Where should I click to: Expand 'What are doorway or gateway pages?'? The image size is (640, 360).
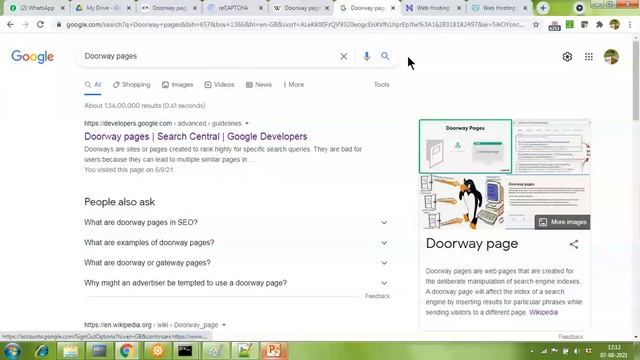tap(237, 263)
